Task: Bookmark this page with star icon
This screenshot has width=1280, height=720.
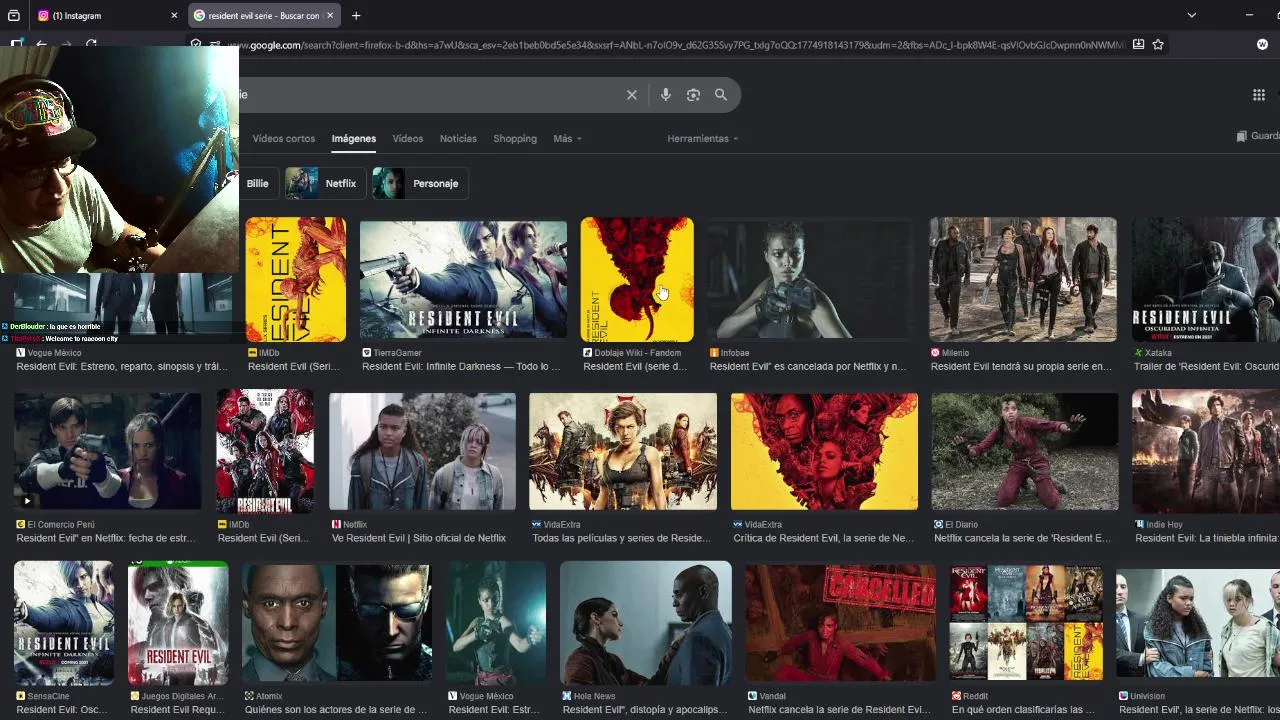Action: tap(1158, 44)
